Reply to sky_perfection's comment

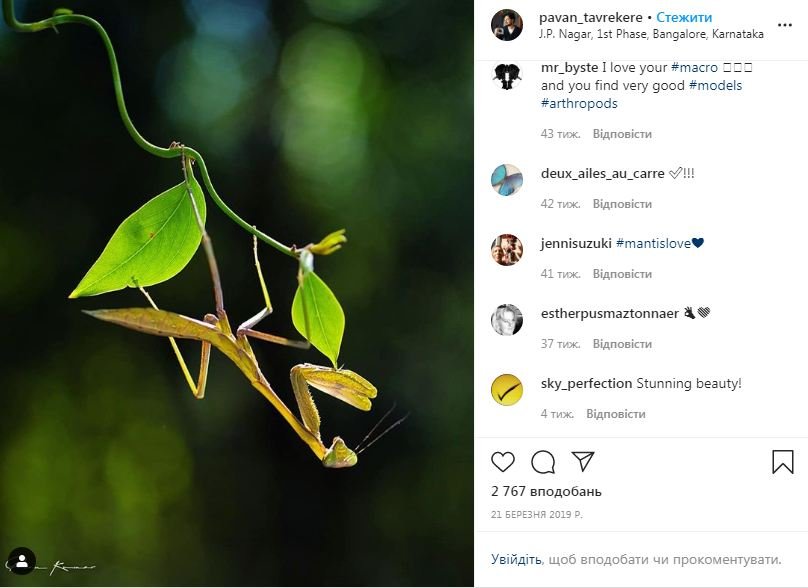click(615, 414)
